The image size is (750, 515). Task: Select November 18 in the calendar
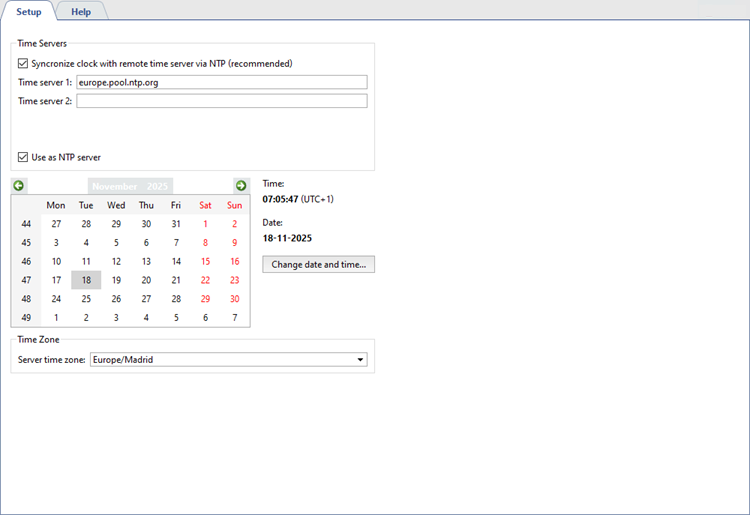tap(87, 280)
